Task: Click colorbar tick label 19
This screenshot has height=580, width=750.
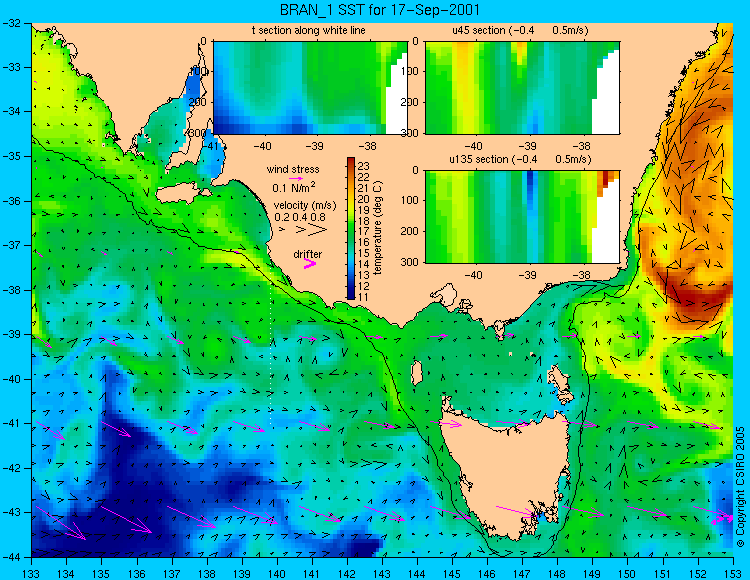Action: coord(363,210)
